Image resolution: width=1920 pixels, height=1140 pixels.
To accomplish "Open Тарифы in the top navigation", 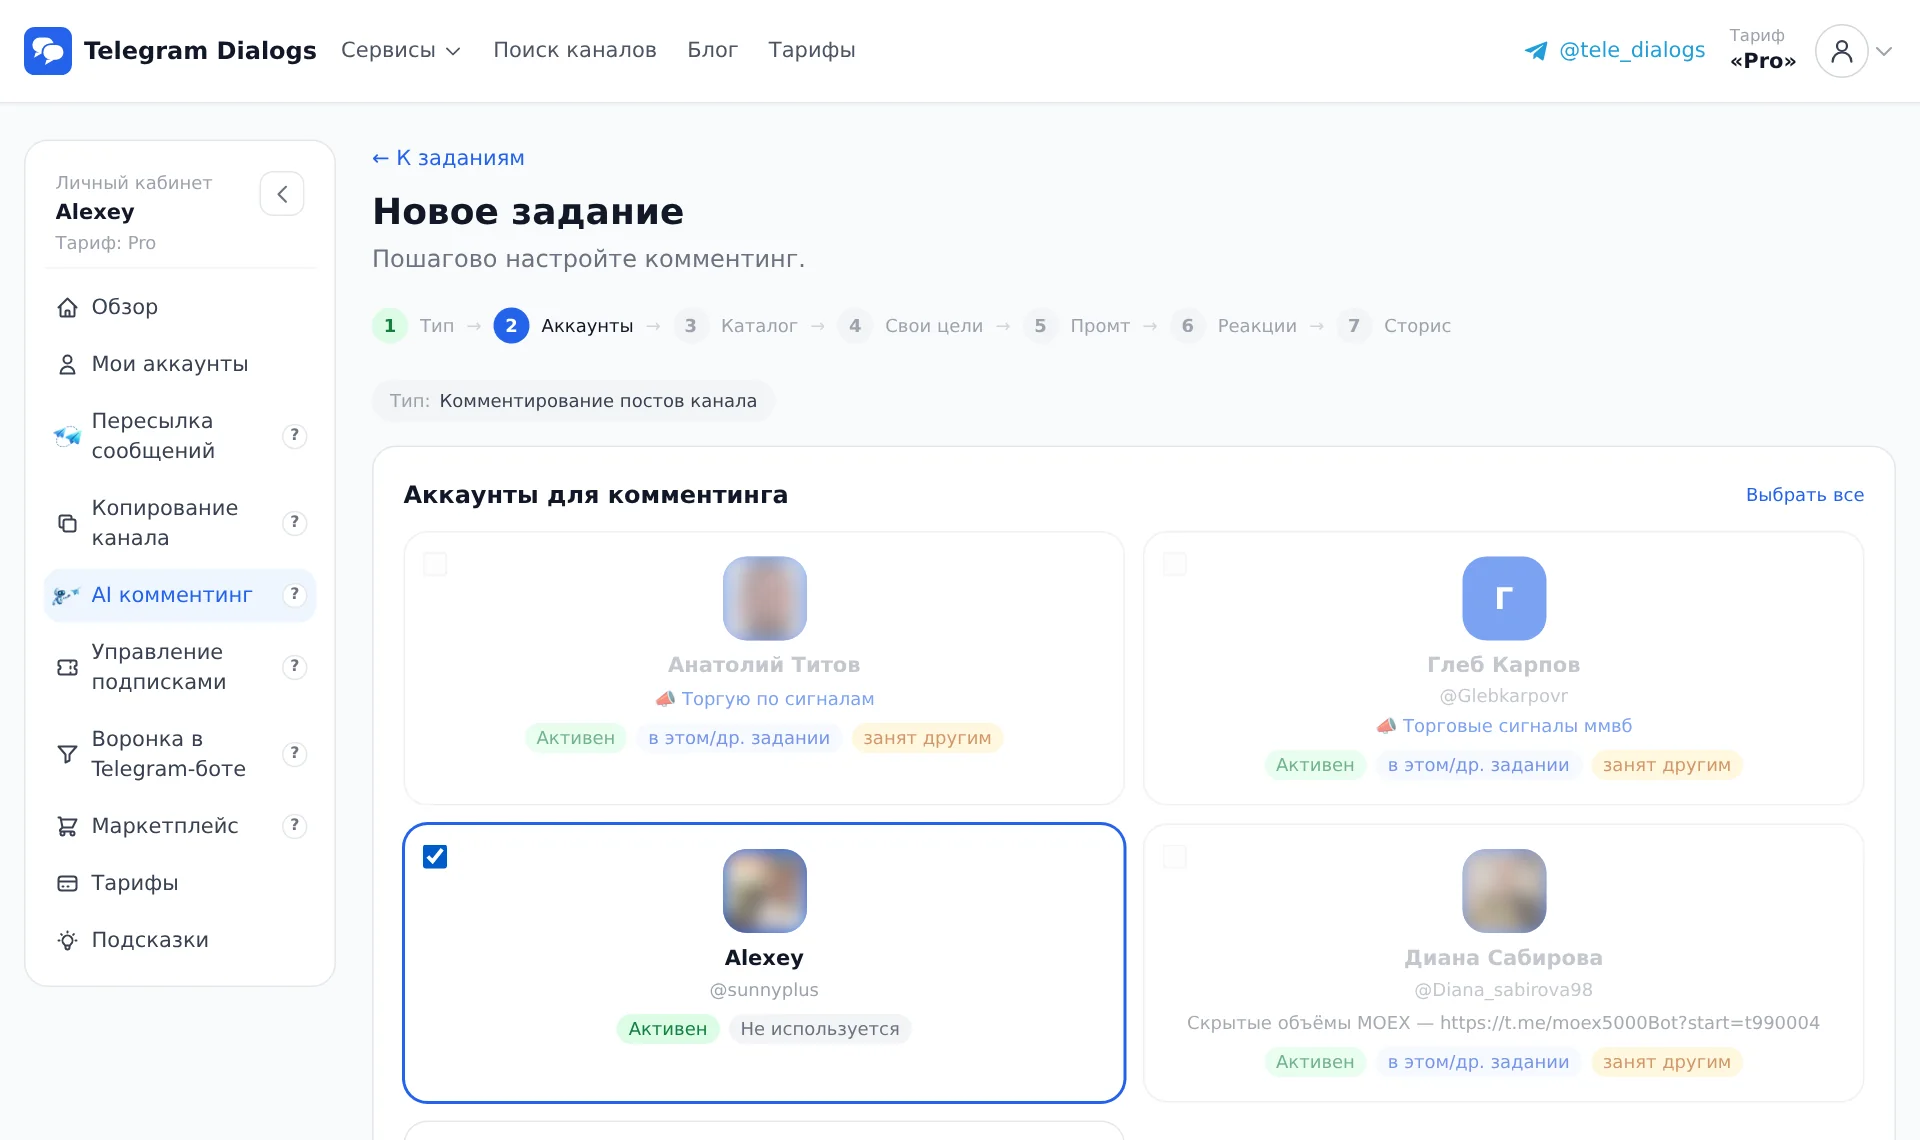I will pos(811,50).
